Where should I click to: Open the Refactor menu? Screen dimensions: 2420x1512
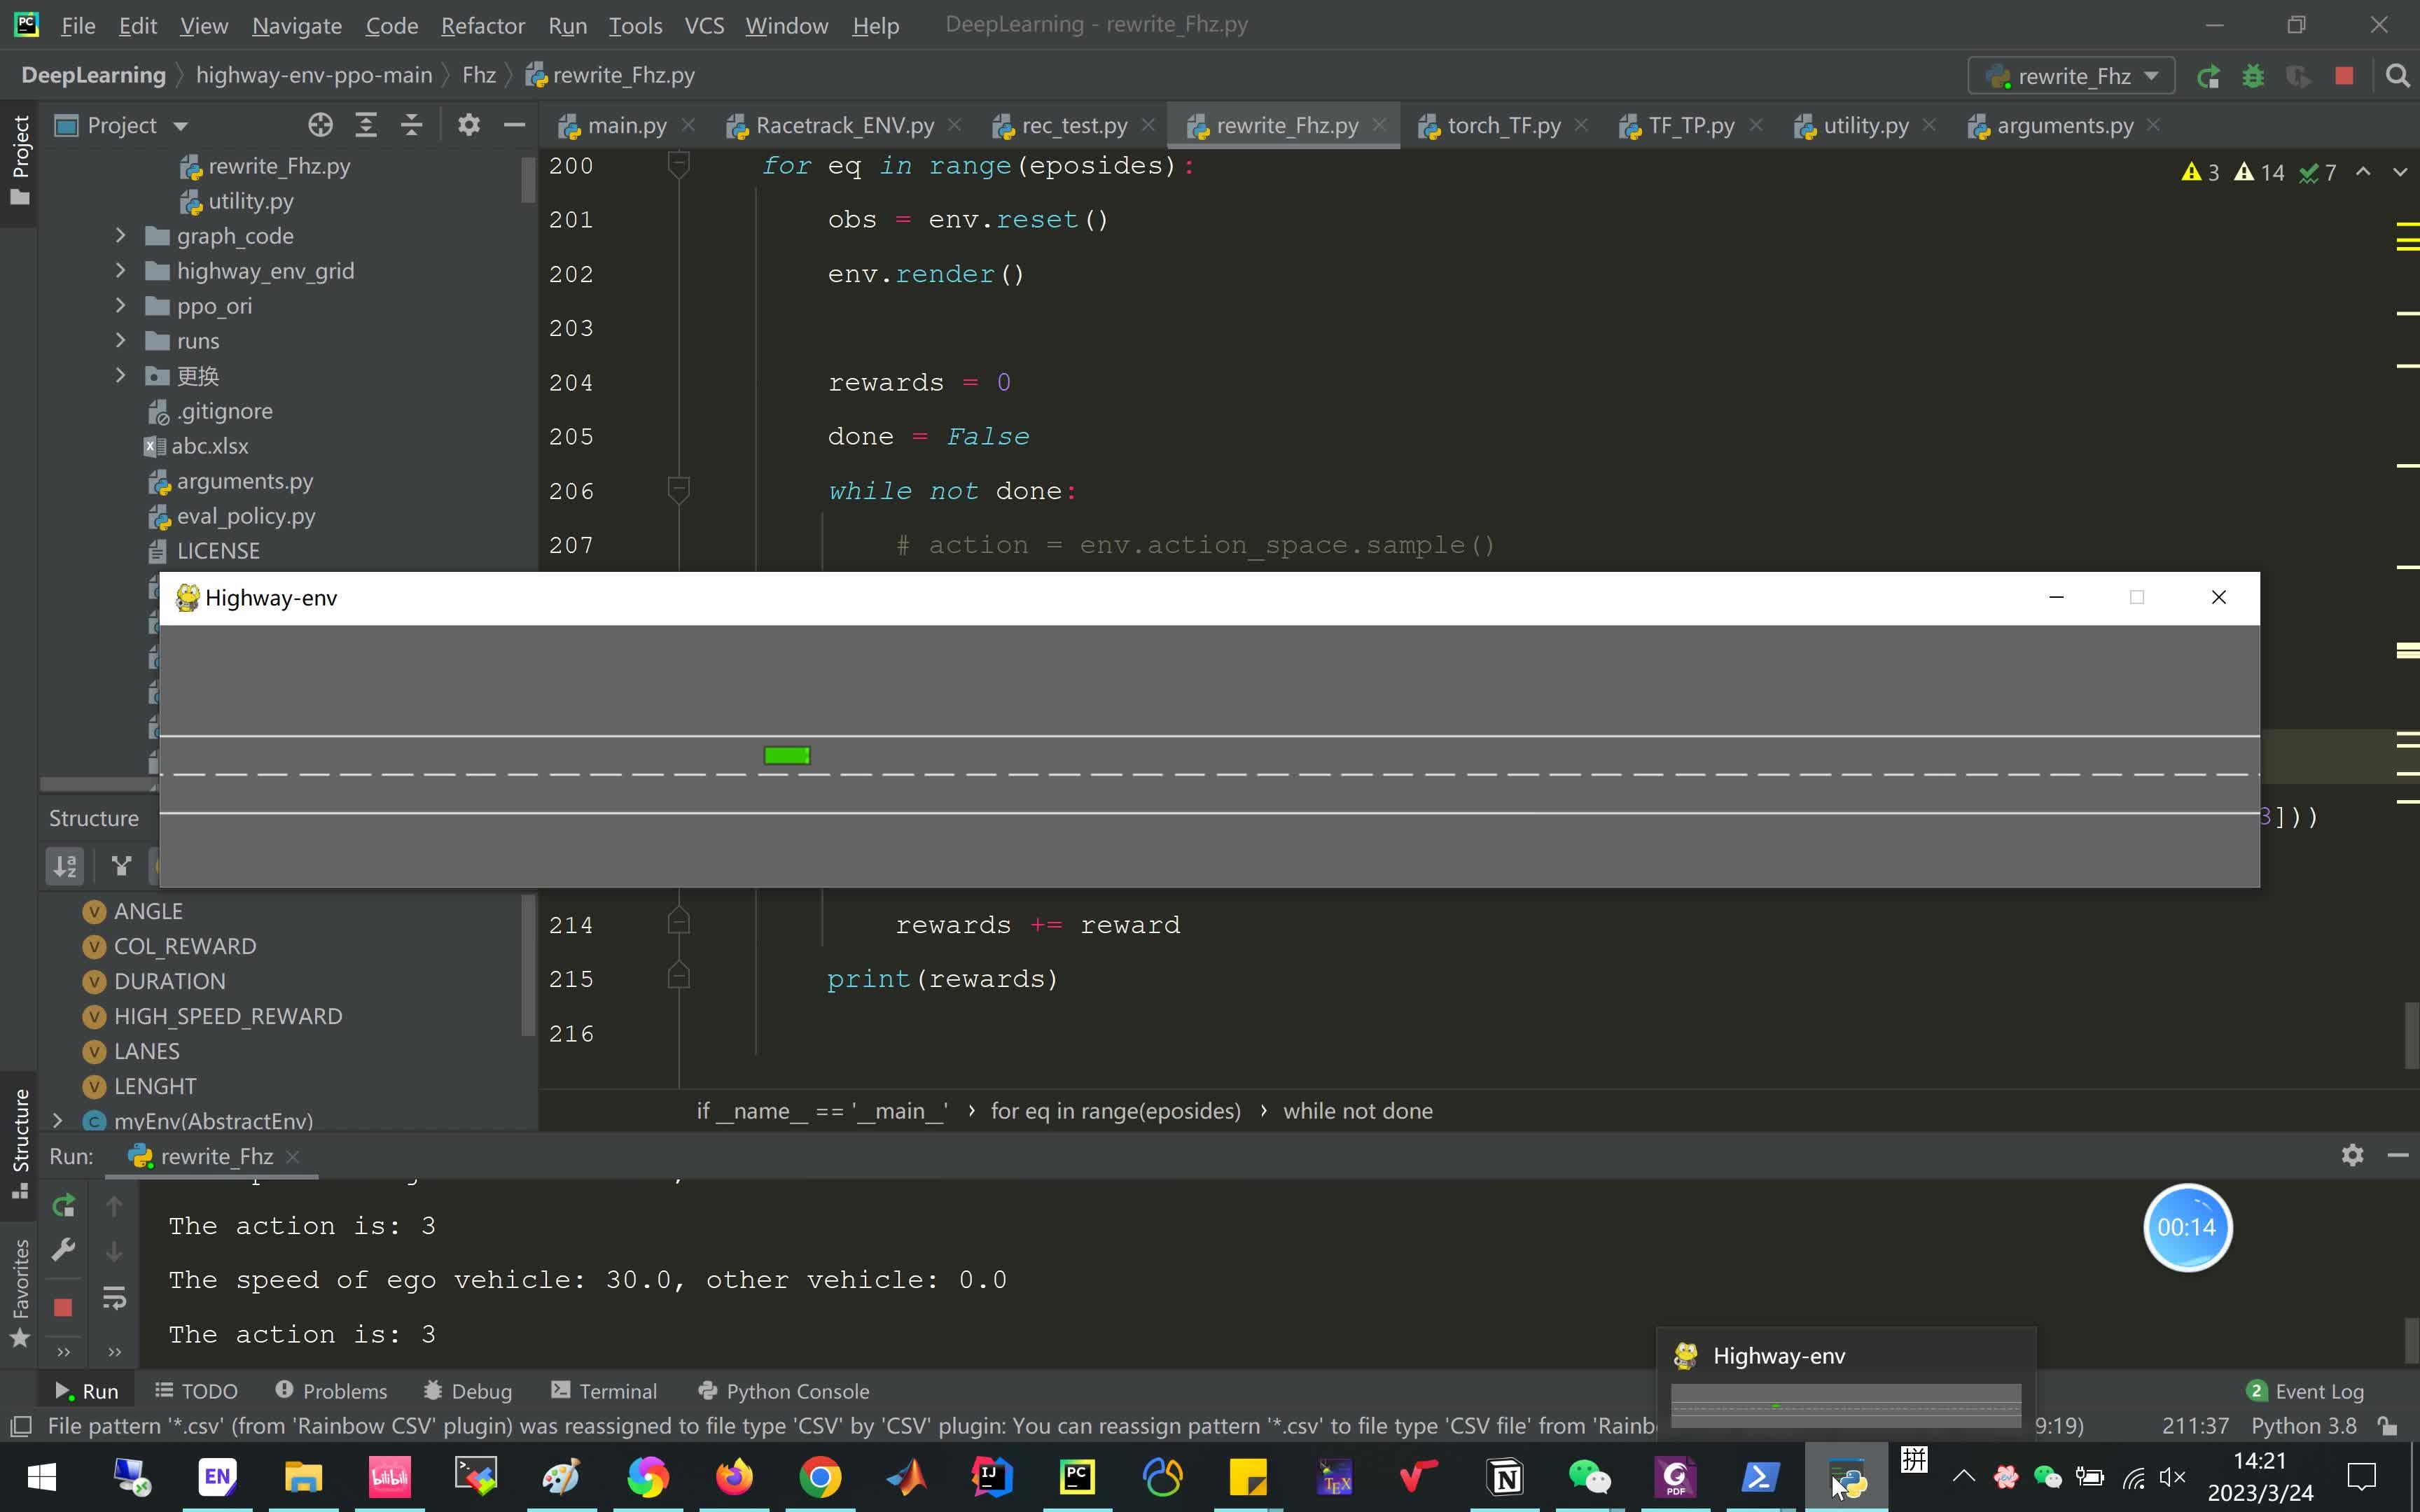[x=482, y=26]
